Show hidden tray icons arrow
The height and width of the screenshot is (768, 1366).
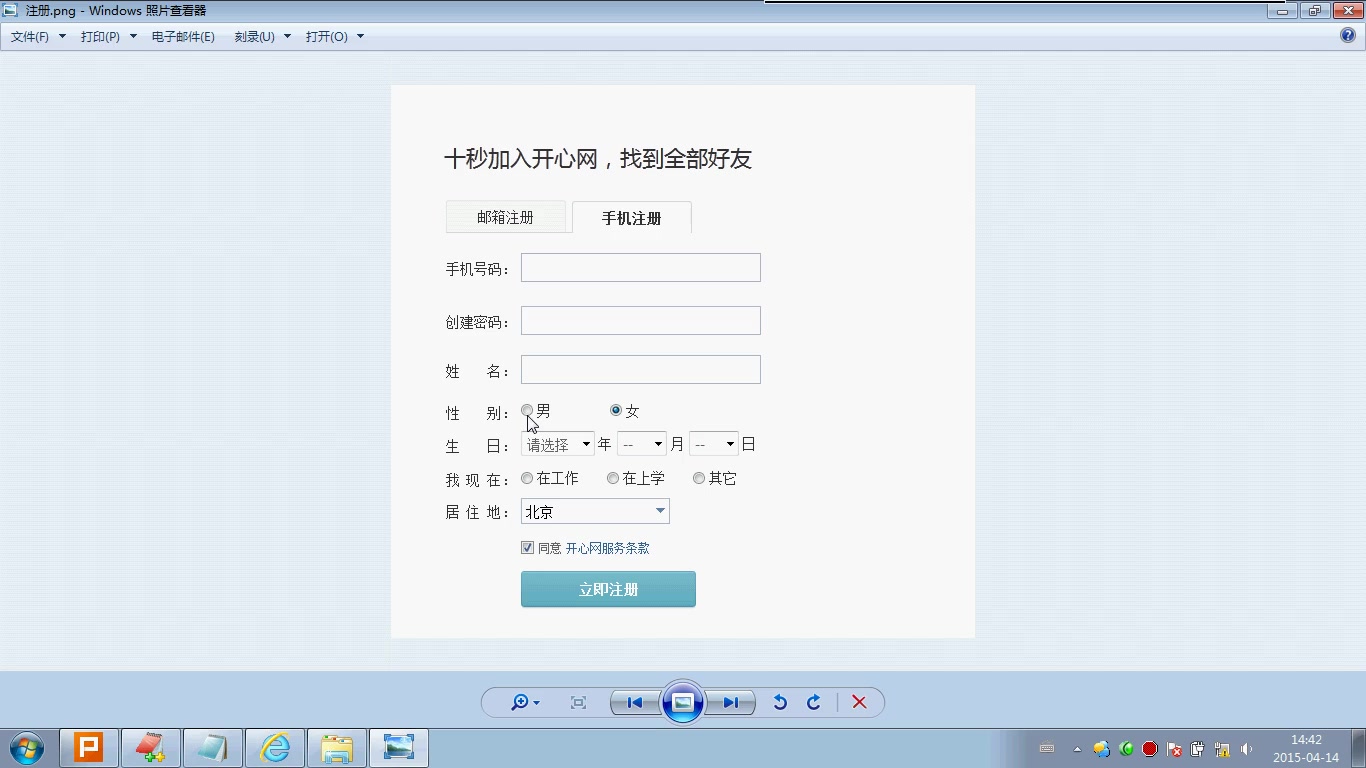[1077, 749]
